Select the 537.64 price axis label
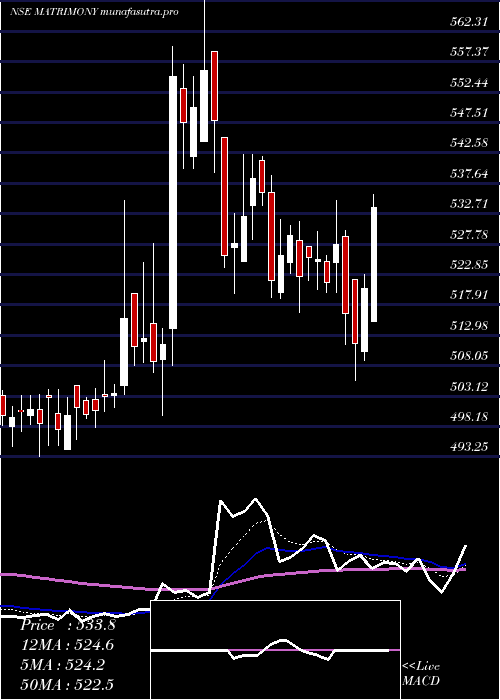 point(469,174)
